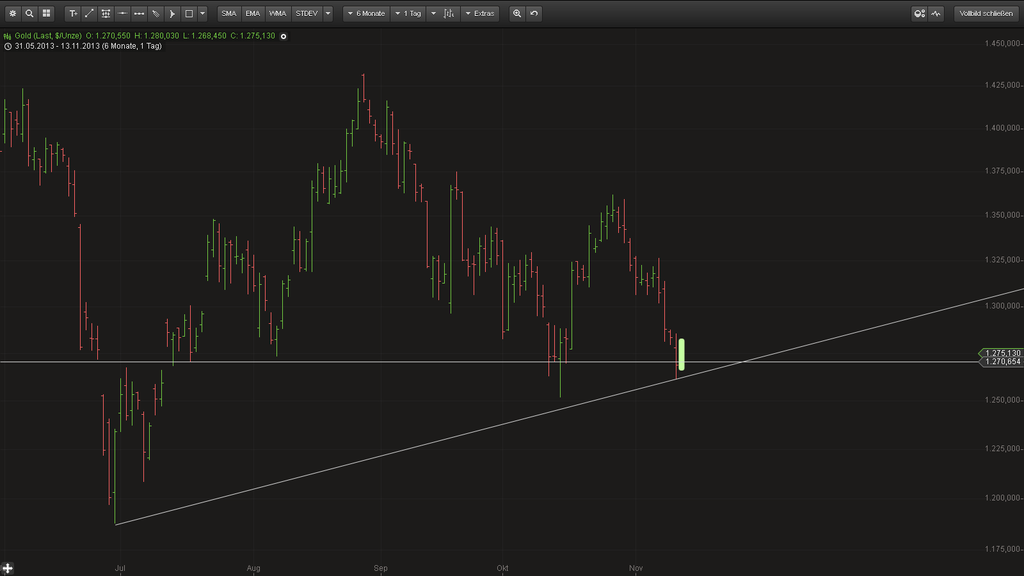Open chart type dropdown arrow

(433, 13)
